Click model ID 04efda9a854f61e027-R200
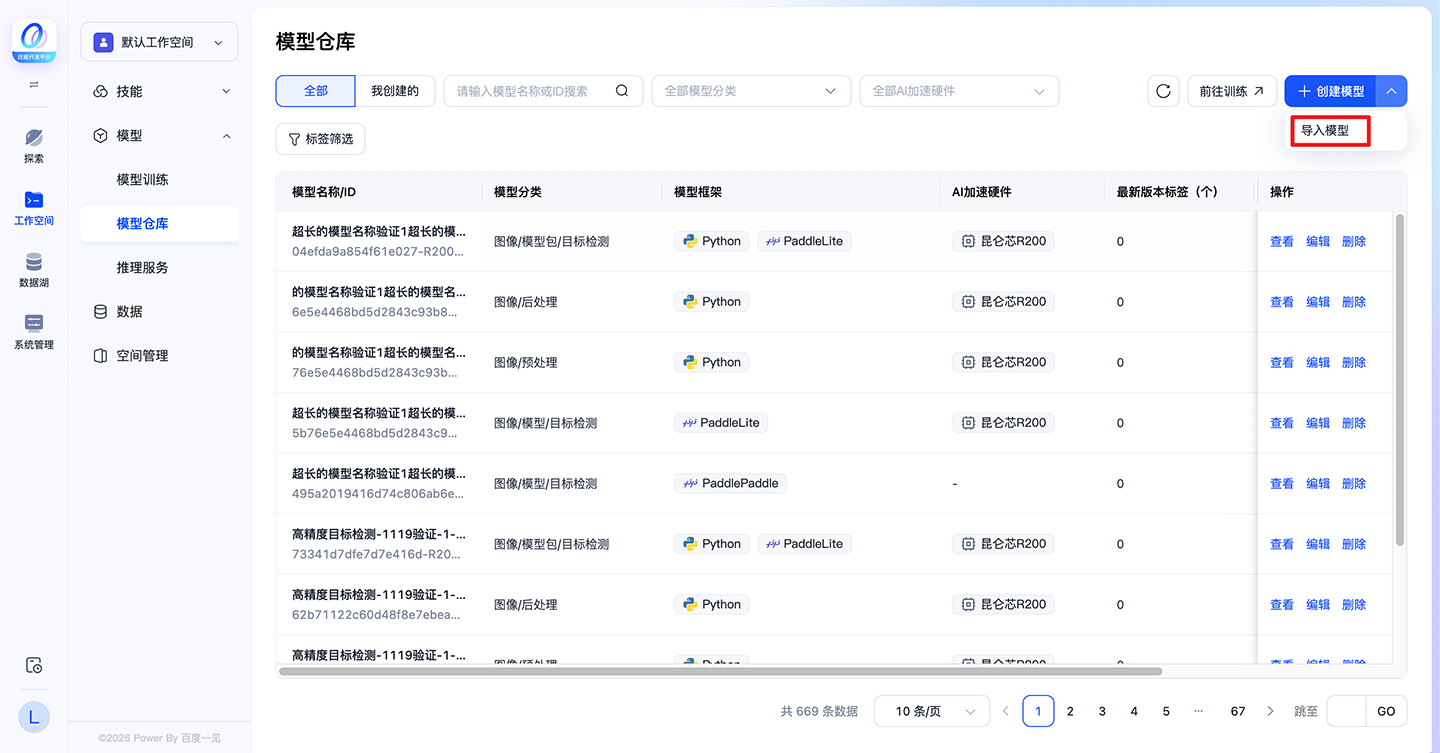 [x=378, y=251]
